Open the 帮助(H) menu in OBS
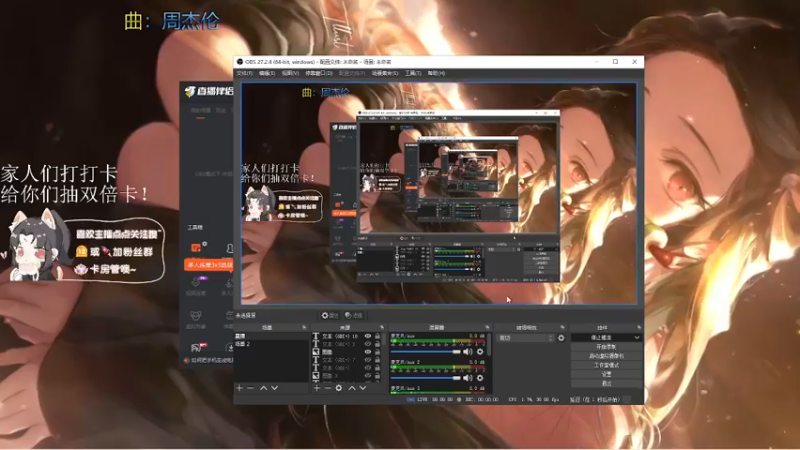Image resolution: width=800 pixels, height=450 pixels. 436,73
